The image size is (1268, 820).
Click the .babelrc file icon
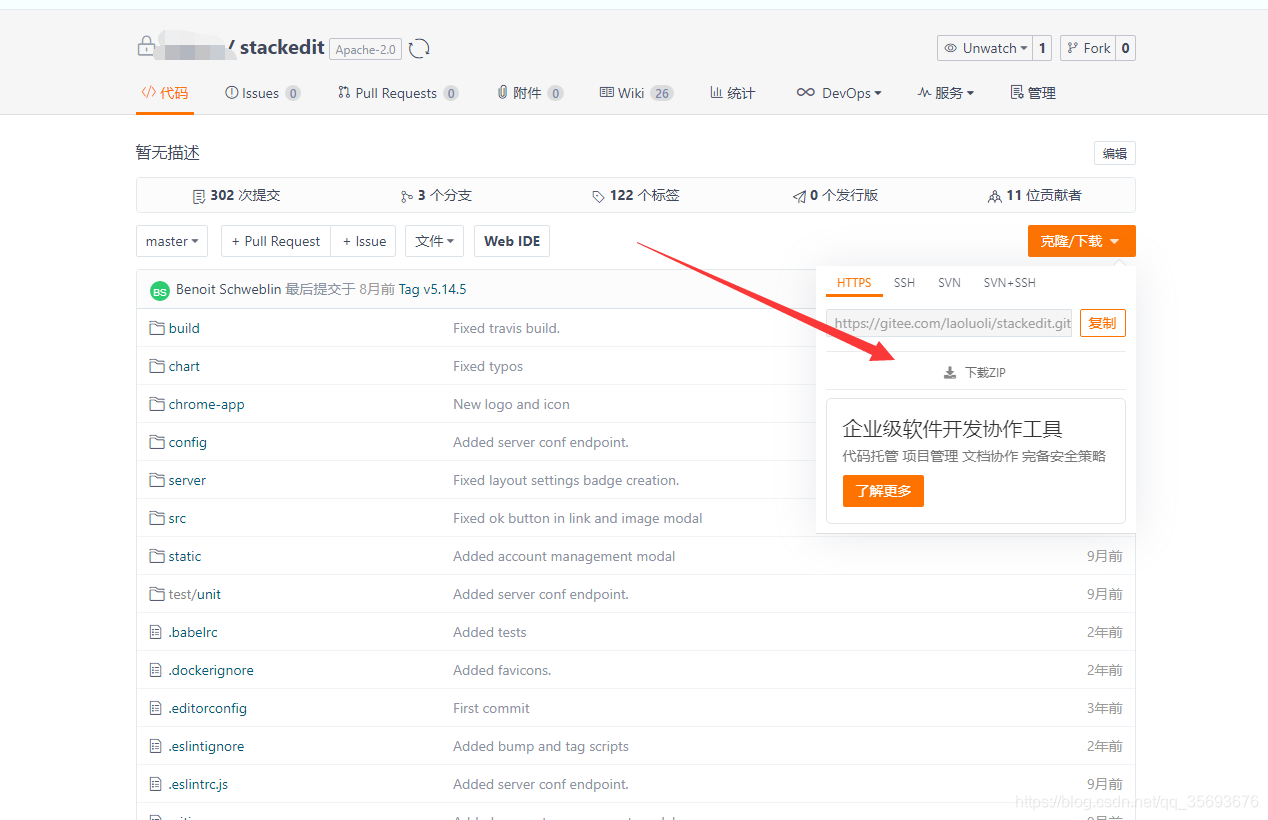tap(155, 632)
